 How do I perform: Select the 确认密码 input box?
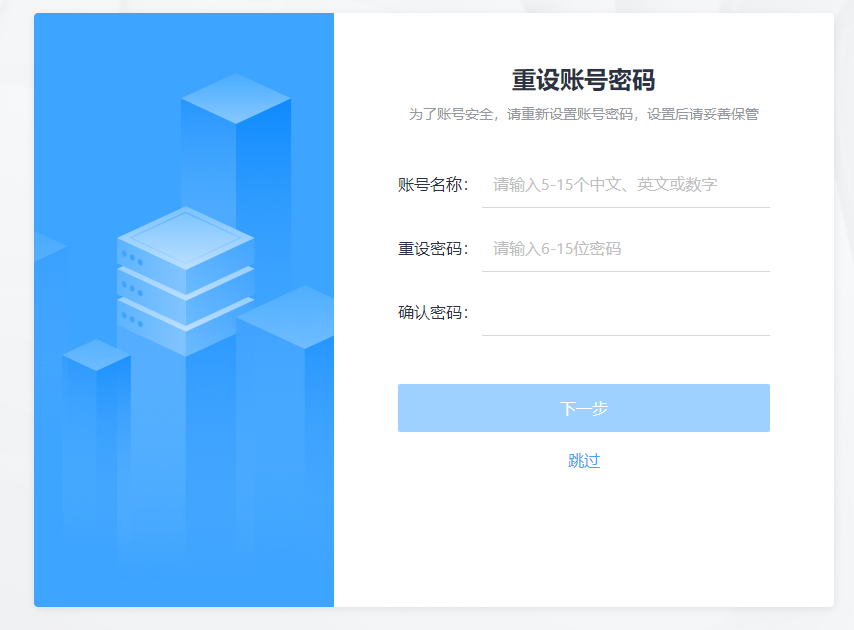[x=625, y=313]
